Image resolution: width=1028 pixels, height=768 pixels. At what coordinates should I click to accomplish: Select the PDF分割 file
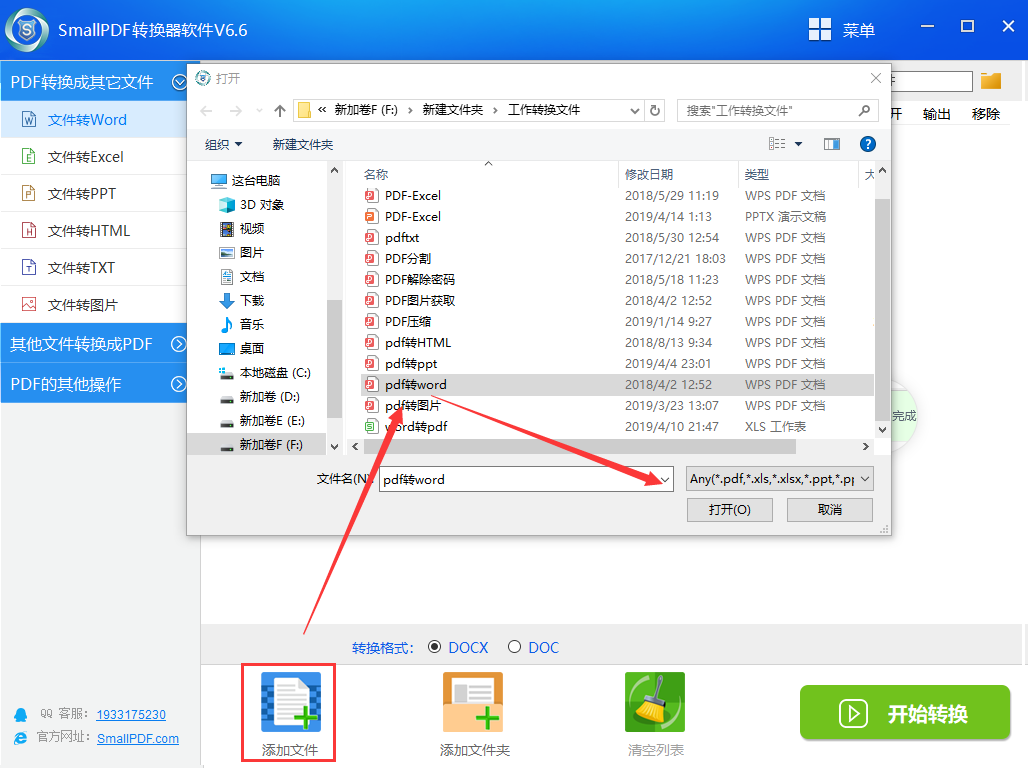coord(407,258)
